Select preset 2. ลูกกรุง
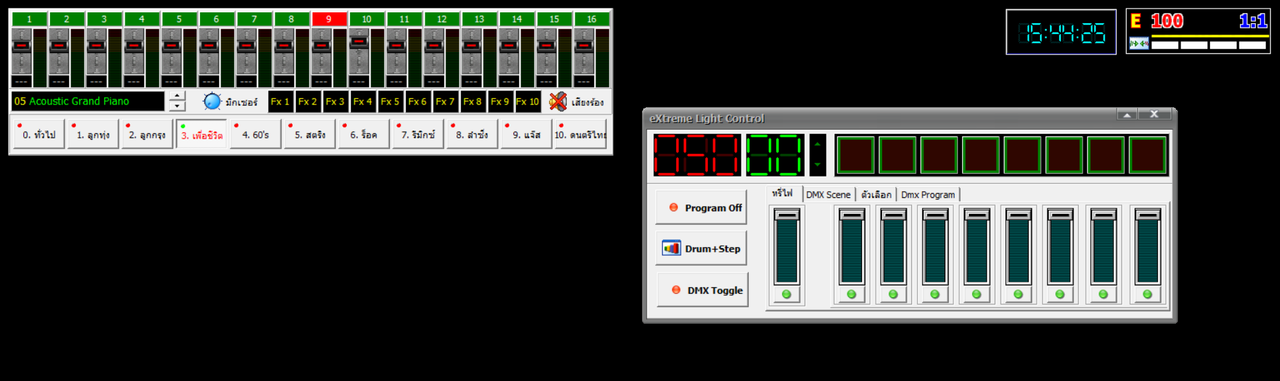1280x381 pixels. [x=148, y=134]
